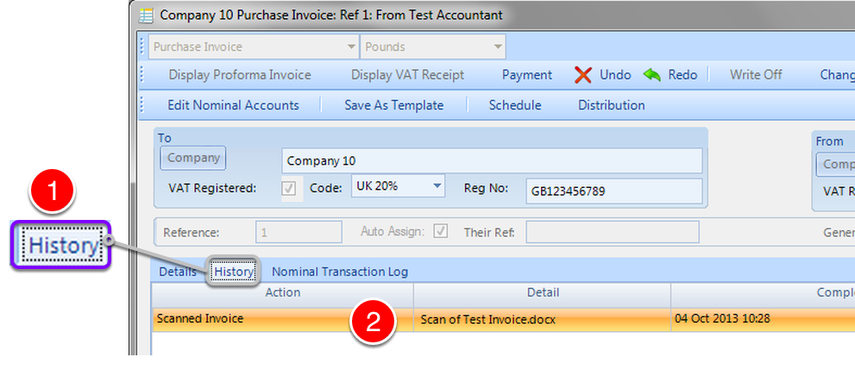
Task: Click the 04 Oct 2013 10:28 cell
Action: [x=763, y=319]
